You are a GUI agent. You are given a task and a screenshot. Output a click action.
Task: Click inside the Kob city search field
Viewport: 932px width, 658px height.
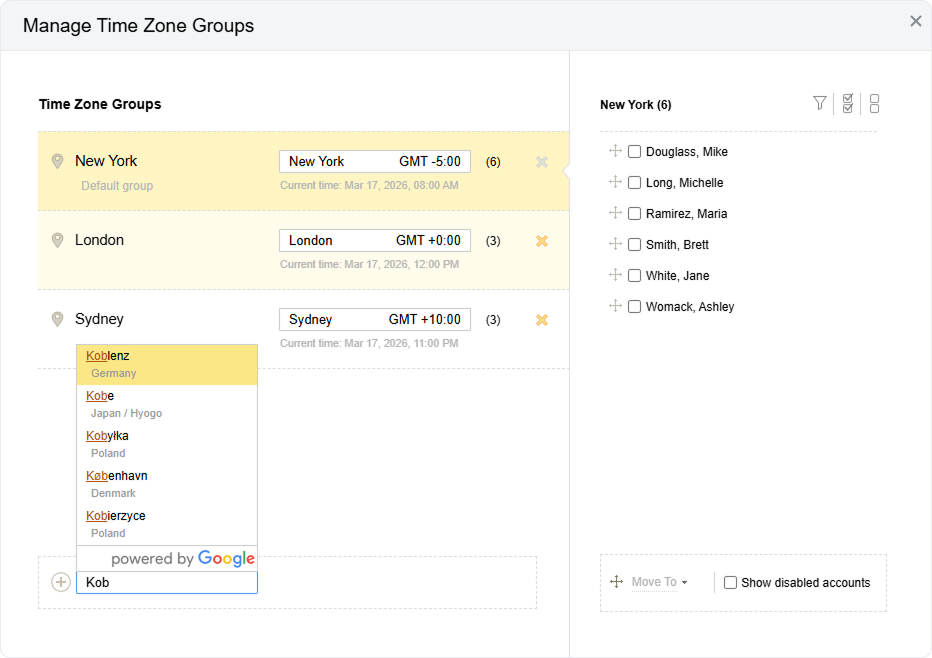[166, 582]
